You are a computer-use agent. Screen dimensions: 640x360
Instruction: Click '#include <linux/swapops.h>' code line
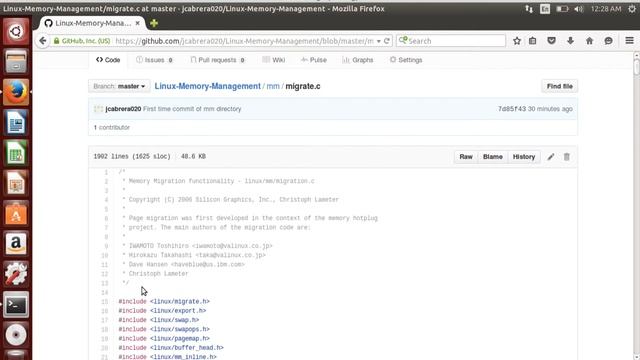[x=164, y=329]
